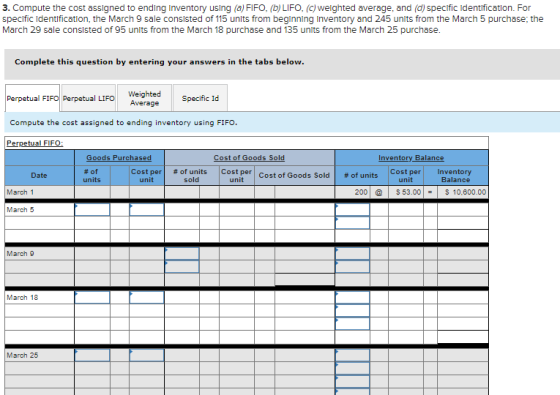The width and height of the screenshot is (560, 395).
Task: Click the 'March 9' row label
Action: click(x=20, y=254)
